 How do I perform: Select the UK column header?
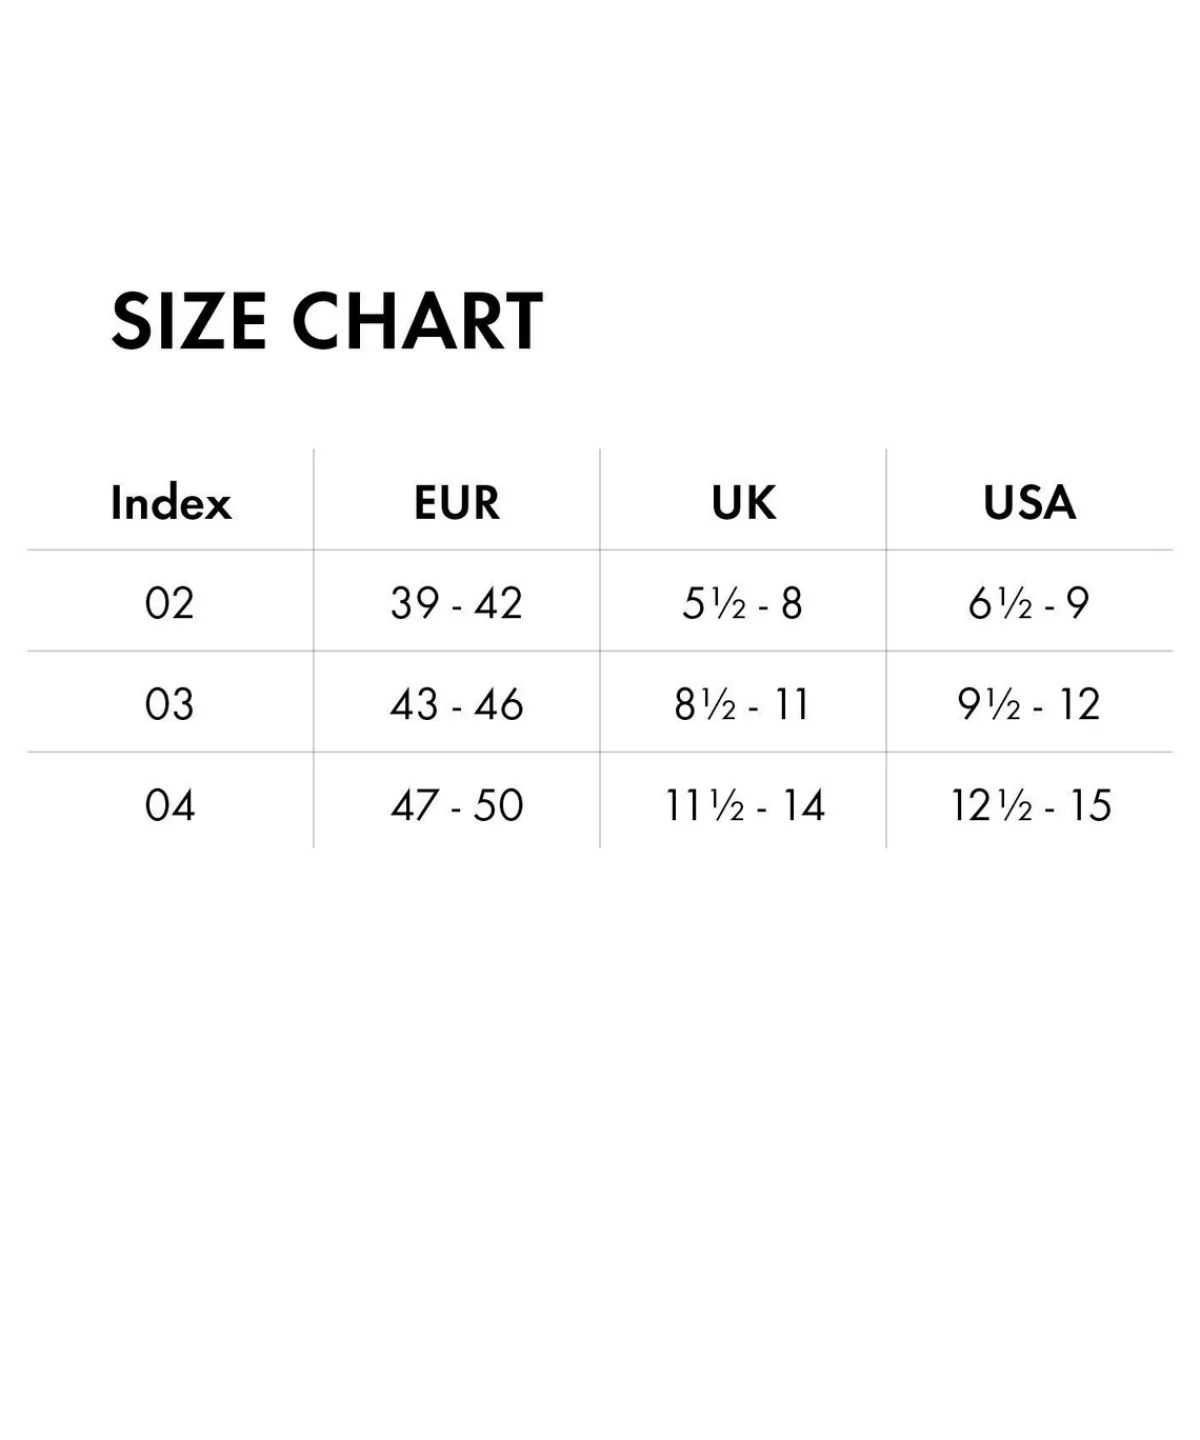tap(743, 502)
